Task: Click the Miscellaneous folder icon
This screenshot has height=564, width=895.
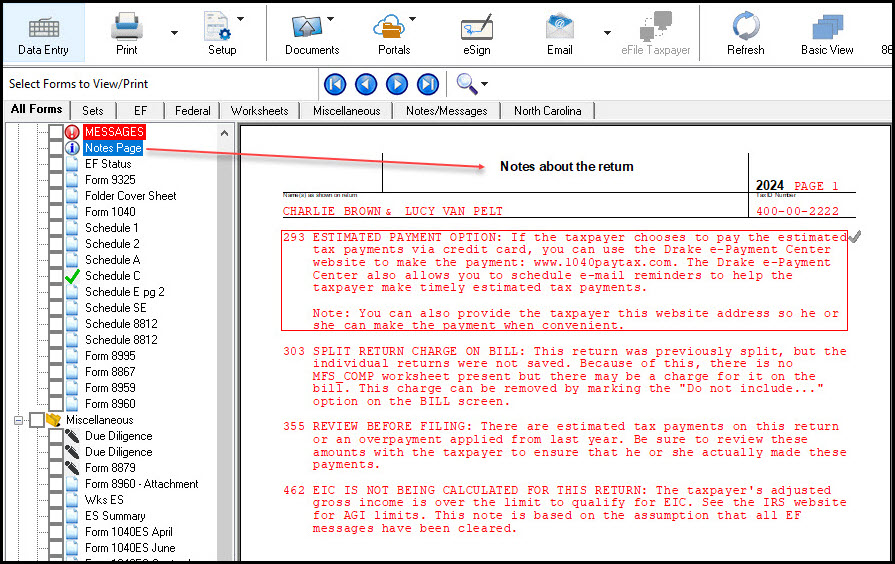Action: tap(54, 420)
